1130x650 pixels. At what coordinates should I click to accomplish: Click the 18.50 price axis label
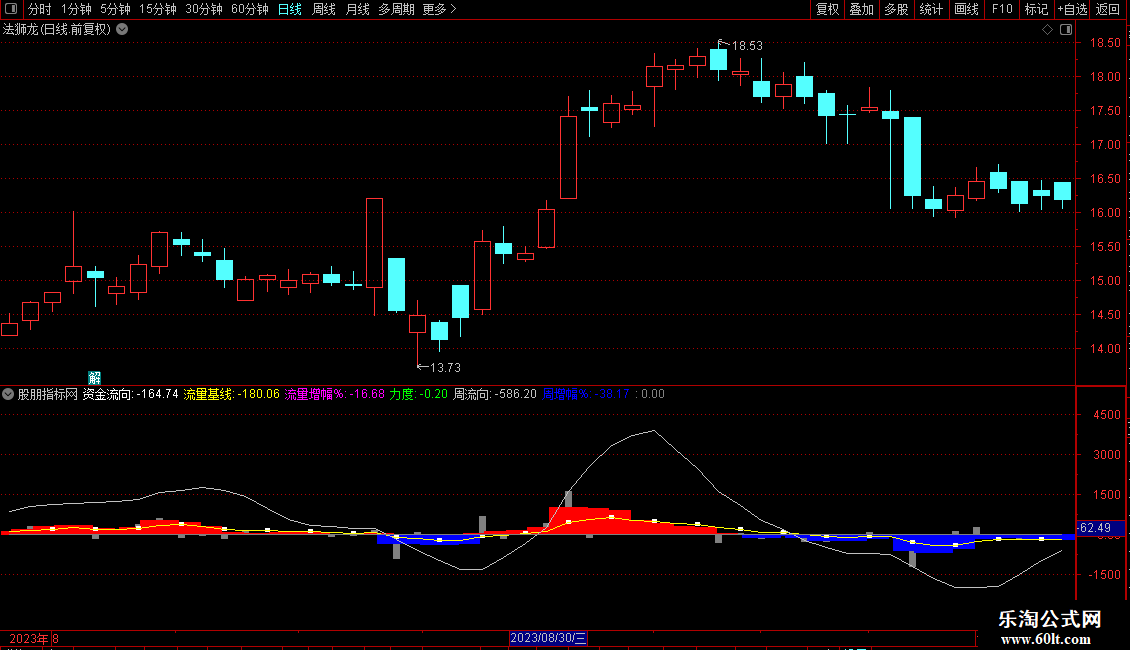click(x=1105, y=43)
